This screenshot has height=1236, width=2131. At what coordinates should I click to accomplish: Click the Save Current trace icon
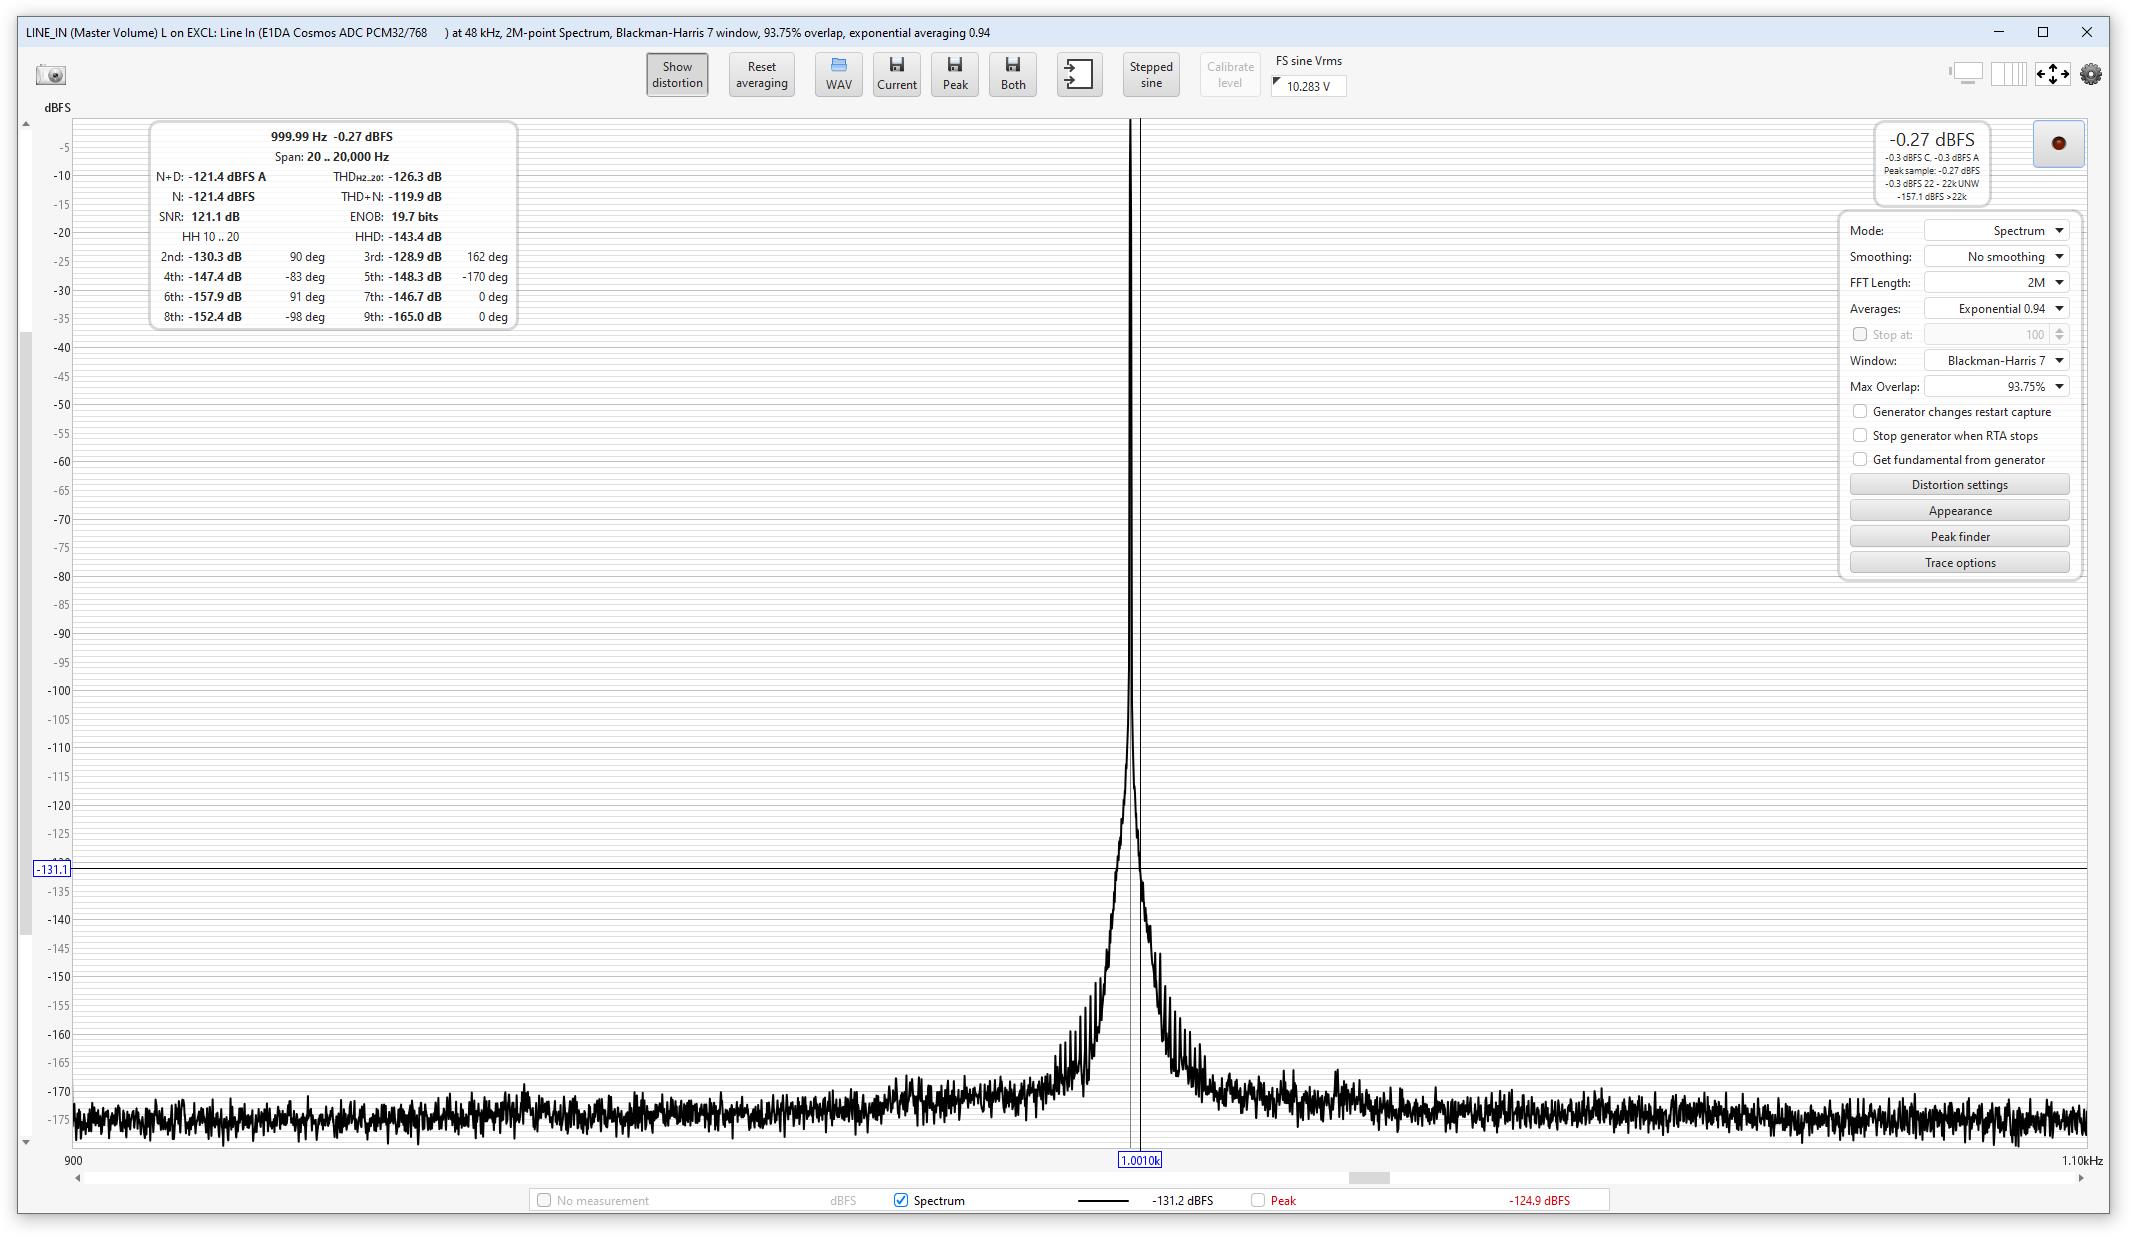(896, 75)
